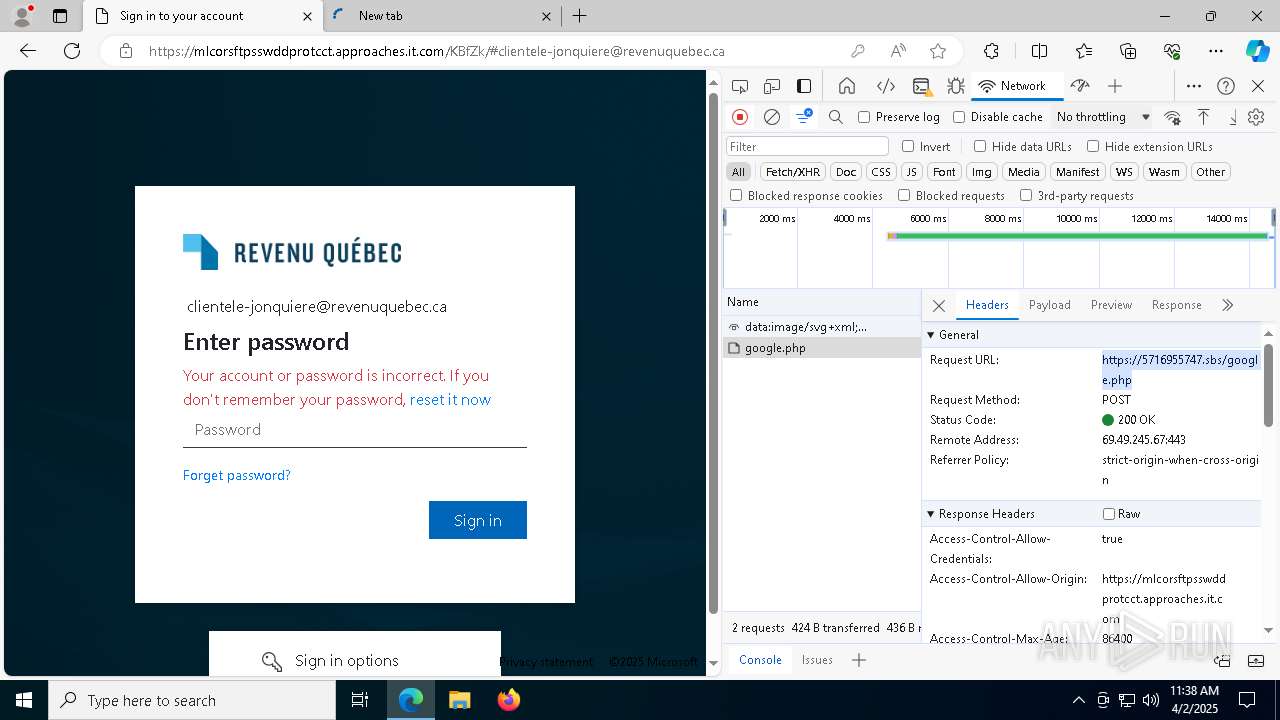
Task: Stop recording the network log
Action: (740, 117)
